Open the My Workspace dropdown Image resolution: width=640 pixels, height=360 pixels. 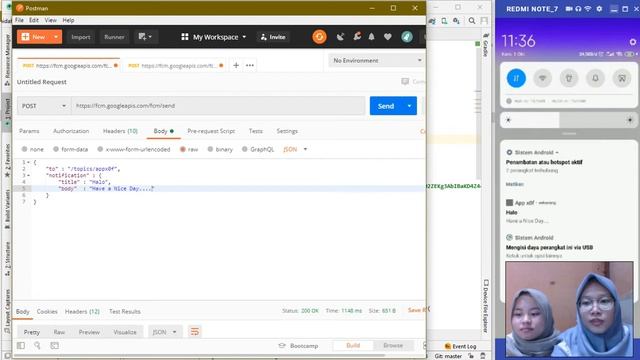(x=213, y=37)
